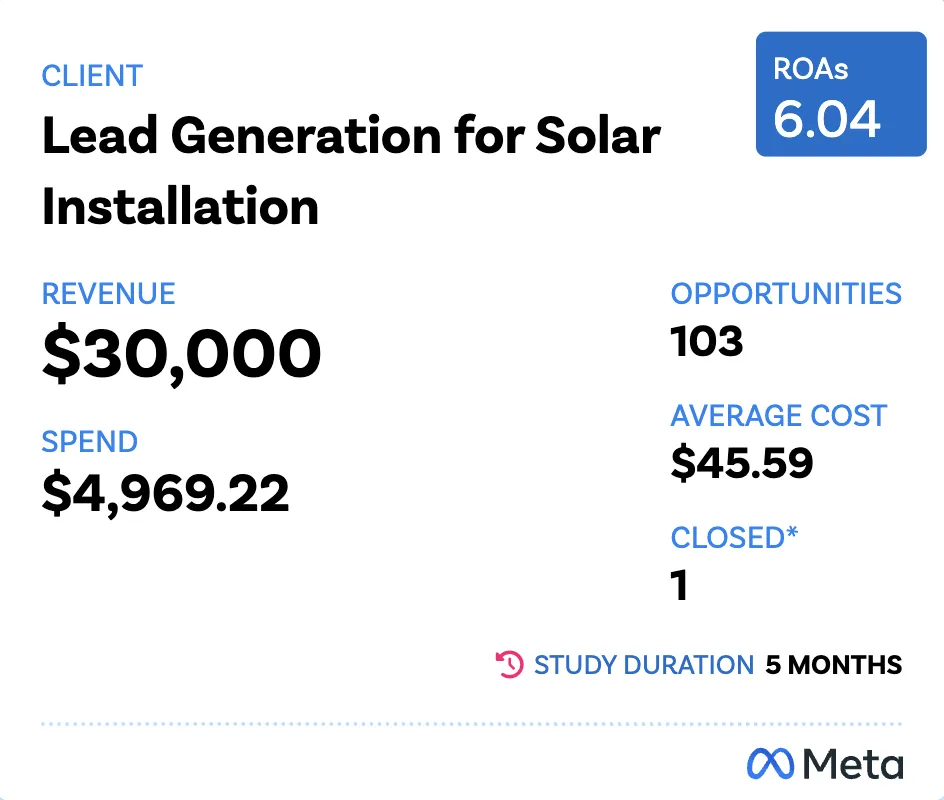Select the 103 opportunities value
944x800 pixels.
(x=707, y=343)
